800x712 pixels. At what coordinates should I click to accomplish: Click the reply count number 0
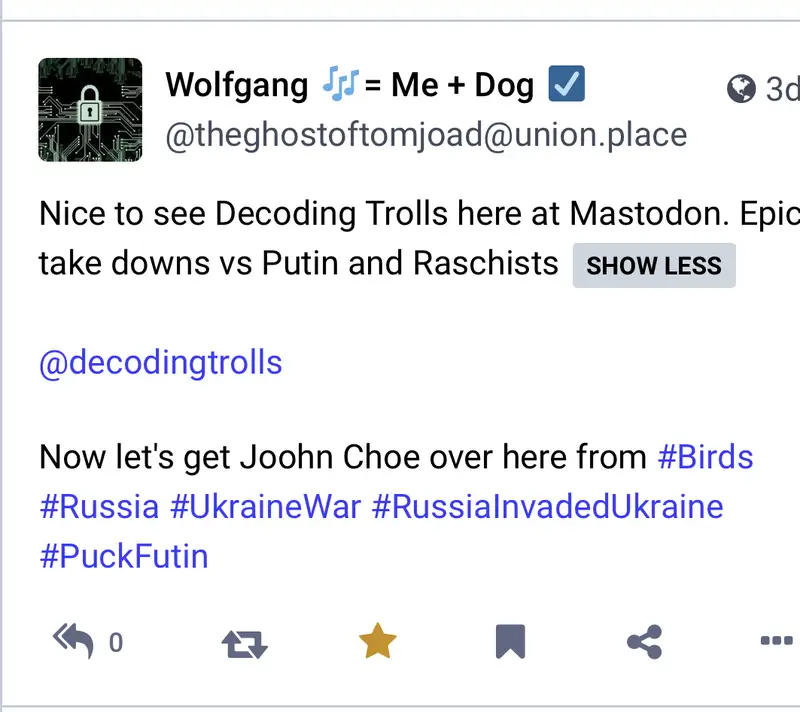pyautogui.click(x=115, y=643)
